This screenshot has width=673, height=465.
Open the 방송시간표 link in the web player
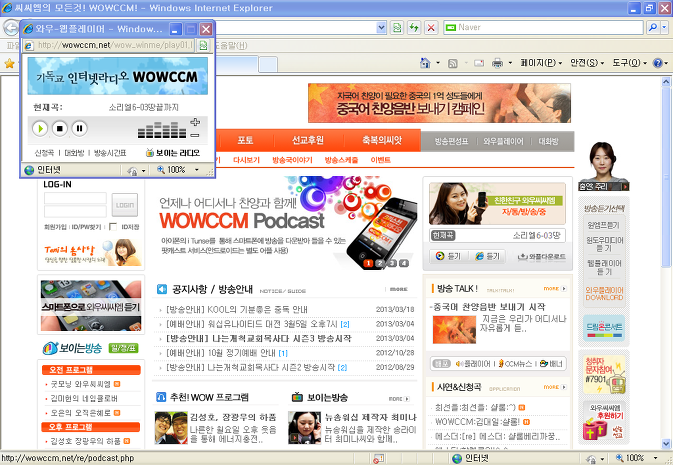(110, 153)
